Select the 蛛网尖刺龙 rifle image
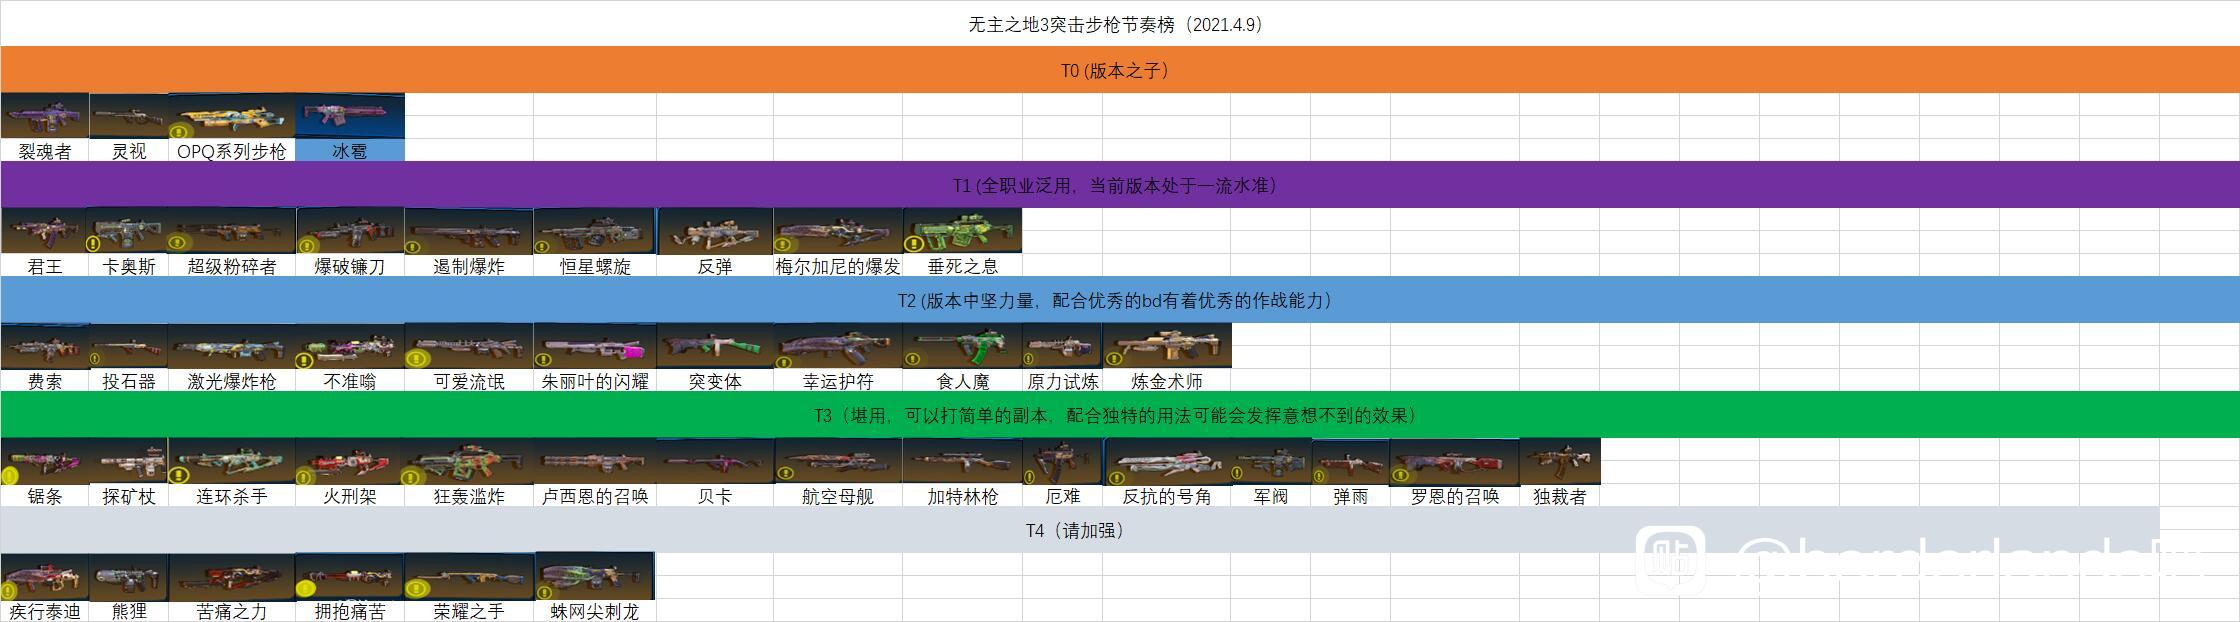This screenshot has height=622, width=2240. coord(595,576)
